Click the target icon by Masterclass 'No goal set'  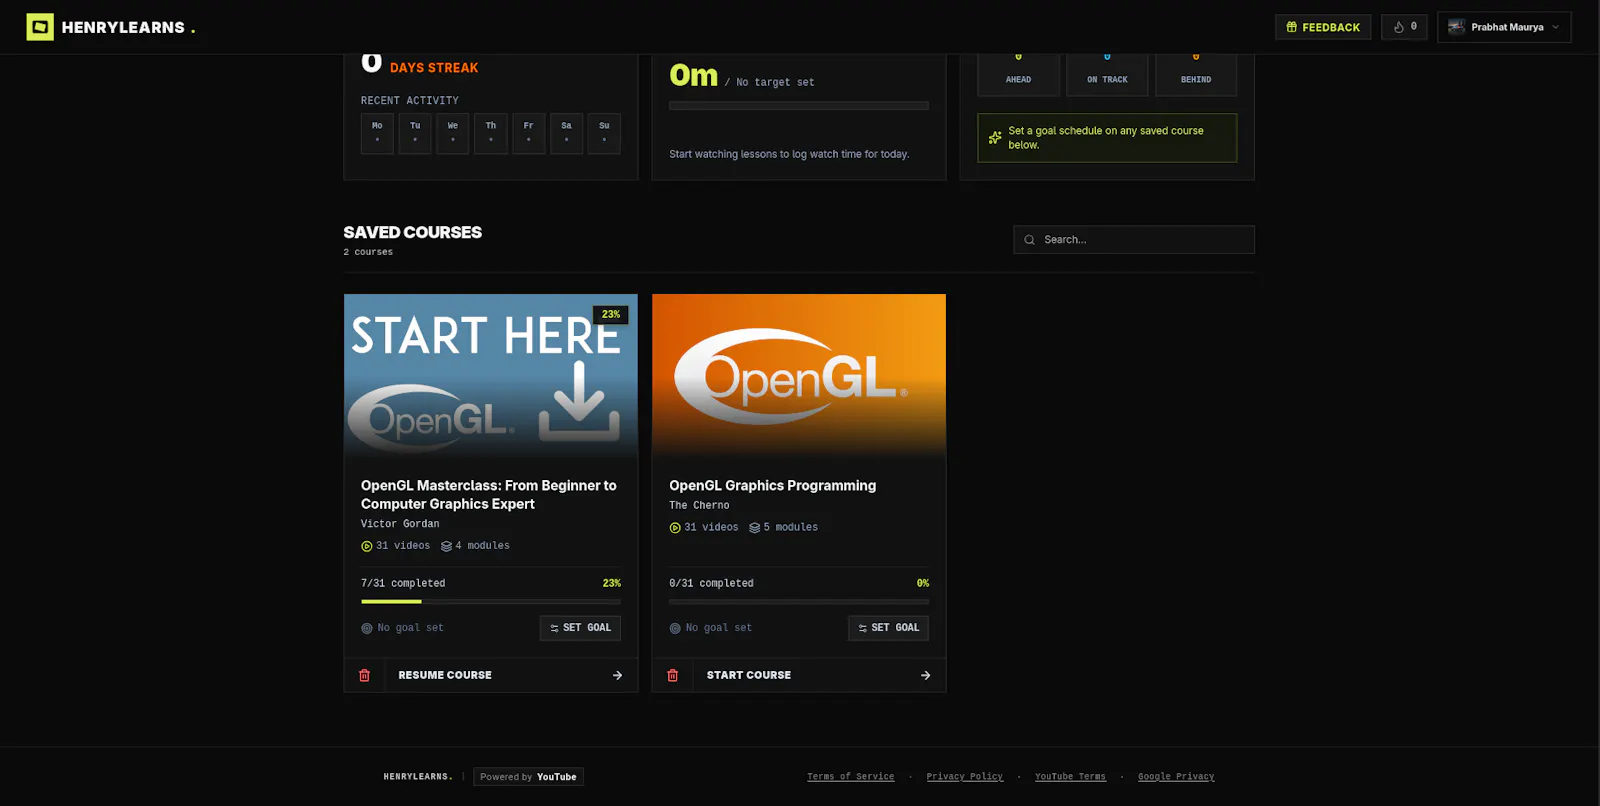tap(366, 629)
